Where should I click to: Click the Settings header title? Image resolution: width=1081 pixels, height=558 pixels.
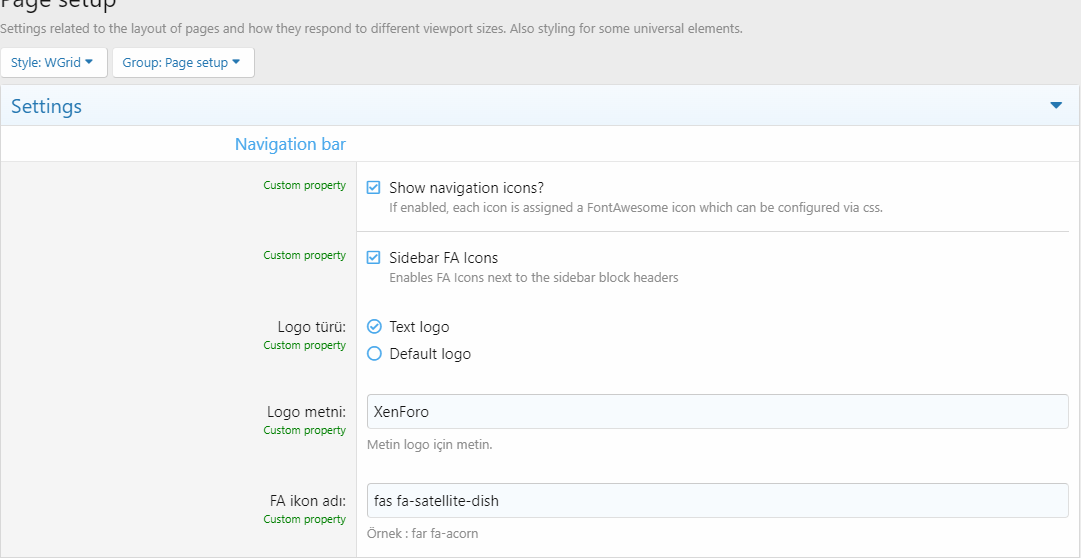[46, 106]
